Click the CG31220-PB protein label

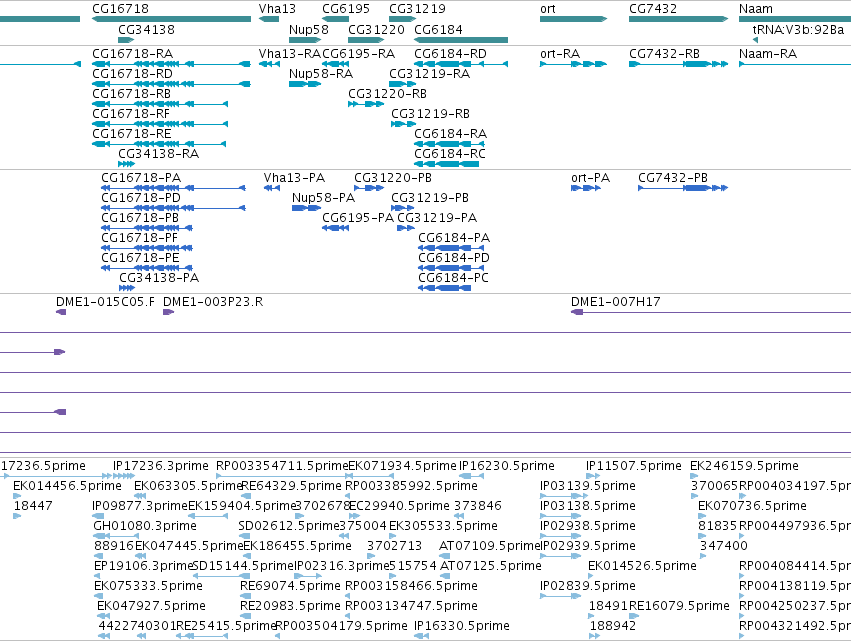393,178
